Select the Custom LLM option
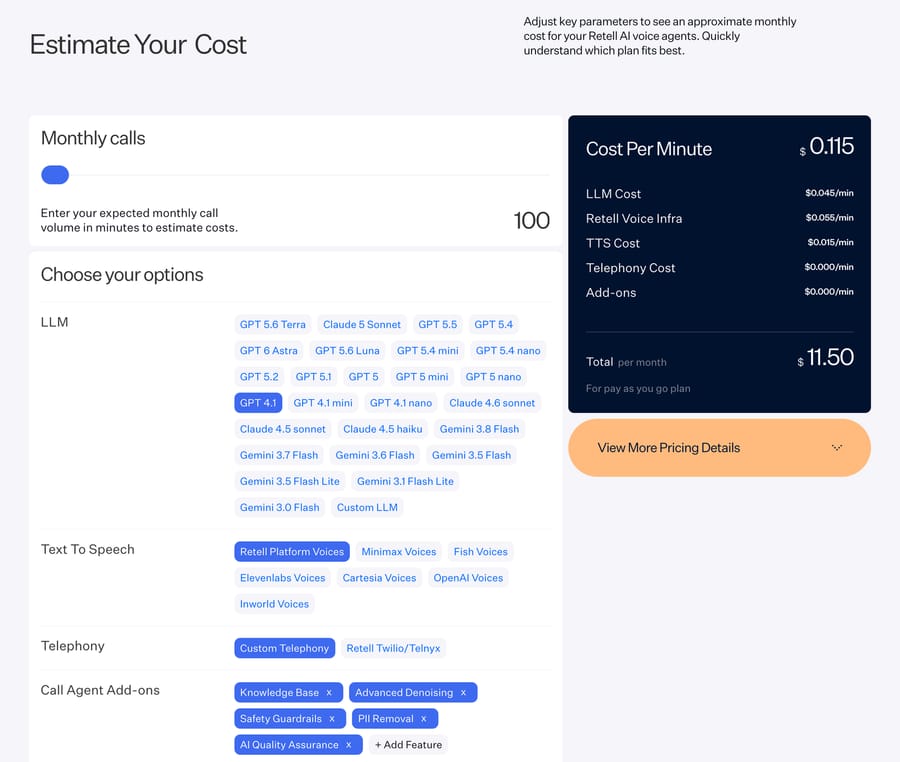Viewport: 900px width, 762px height. coord(367,507)
